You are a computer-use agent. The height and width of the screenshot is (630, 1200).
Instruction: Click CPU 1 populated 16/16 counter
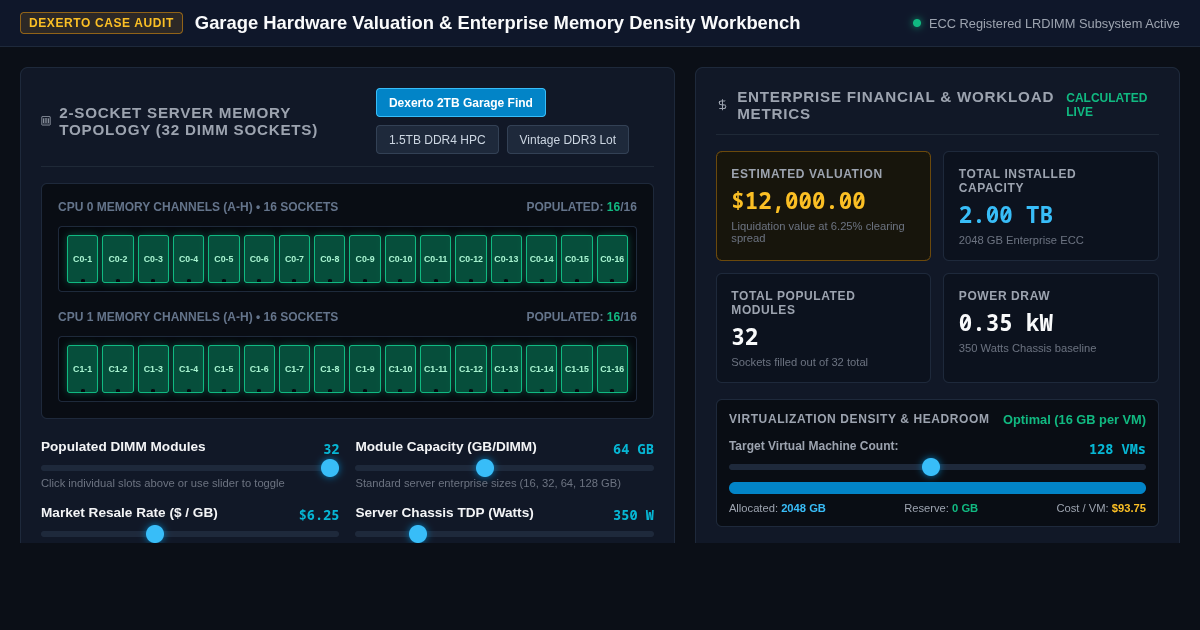(582, 317)
